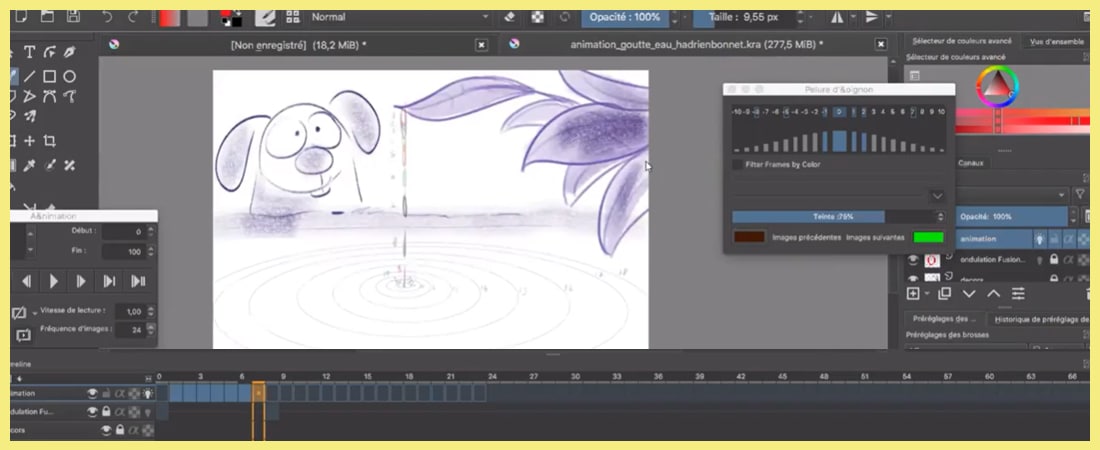Save the document with the floppy icon

(72, 16)
